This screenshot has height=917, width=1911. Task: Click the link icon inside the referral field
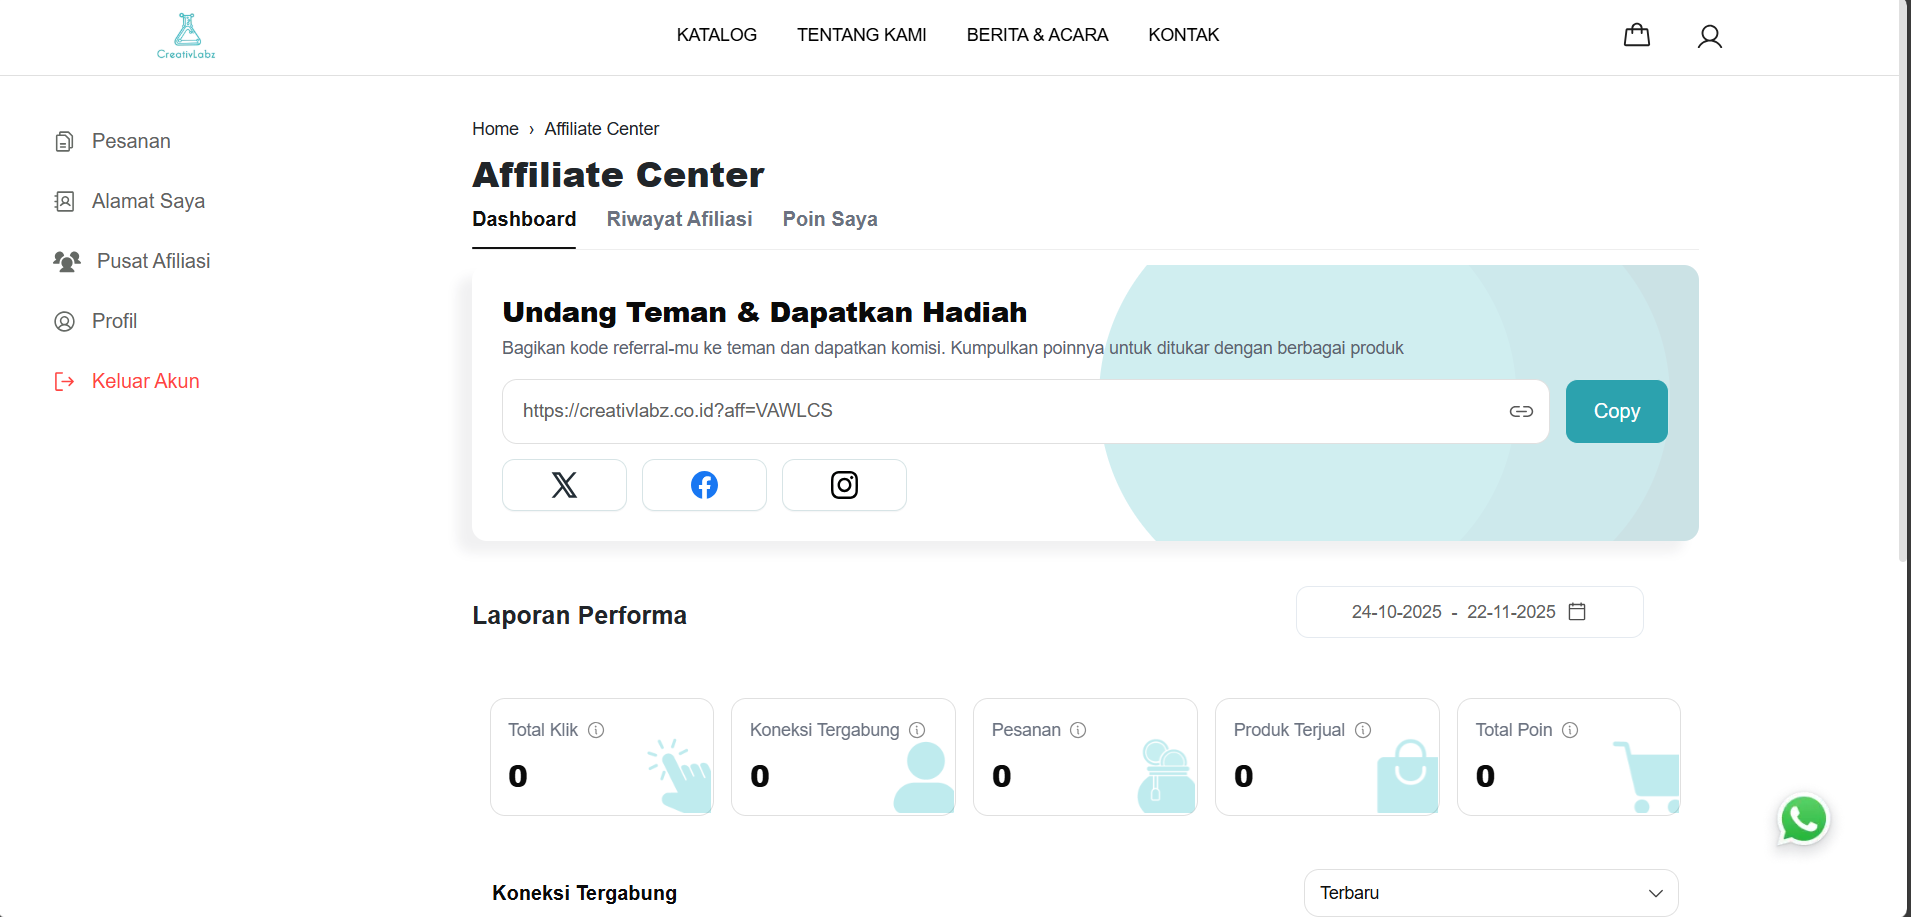pos(1520,411)
